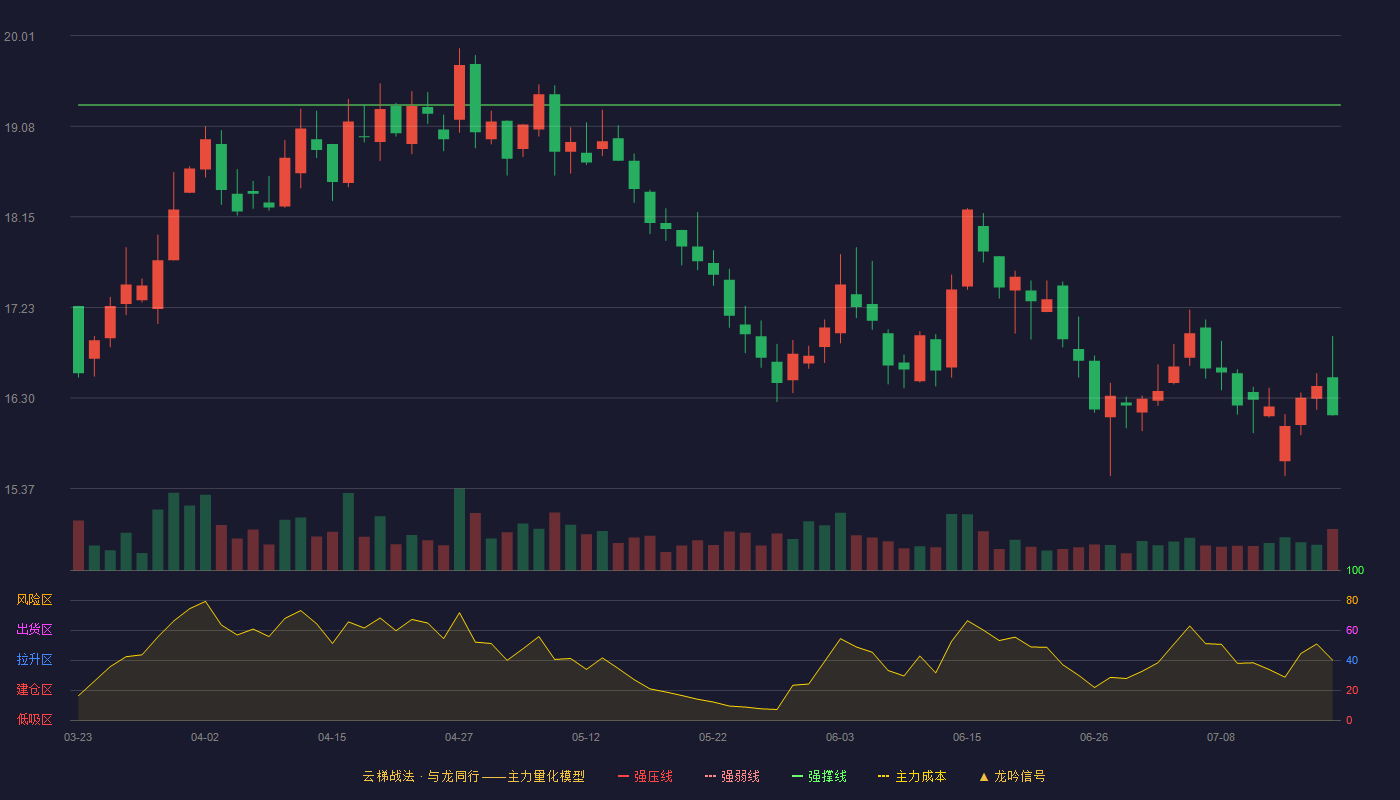Click the yellow triangle icon beside 龙吟信号
Screen dimensions: 1400x800
(x=984, y=776)
